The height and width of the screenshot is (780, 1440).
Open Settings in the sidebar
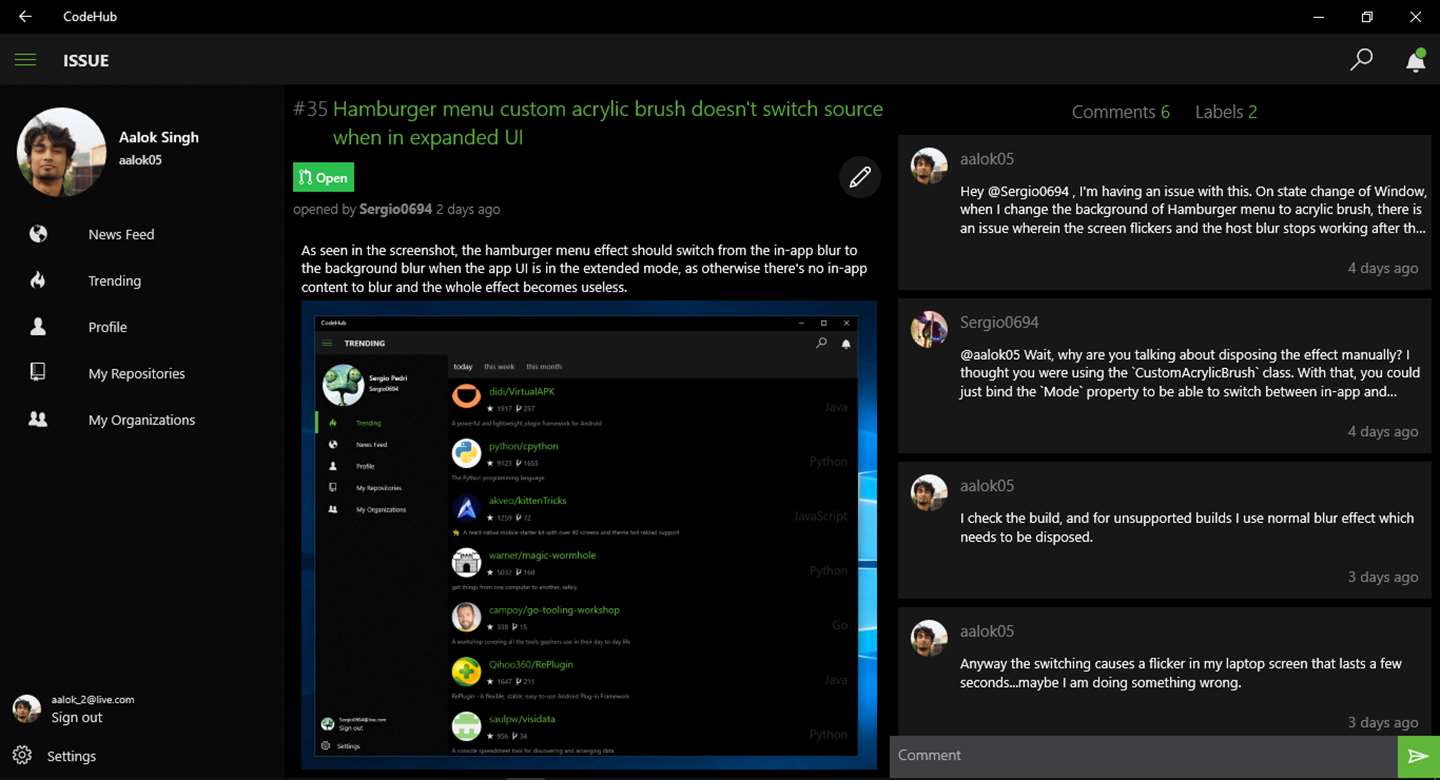(71, 756)
